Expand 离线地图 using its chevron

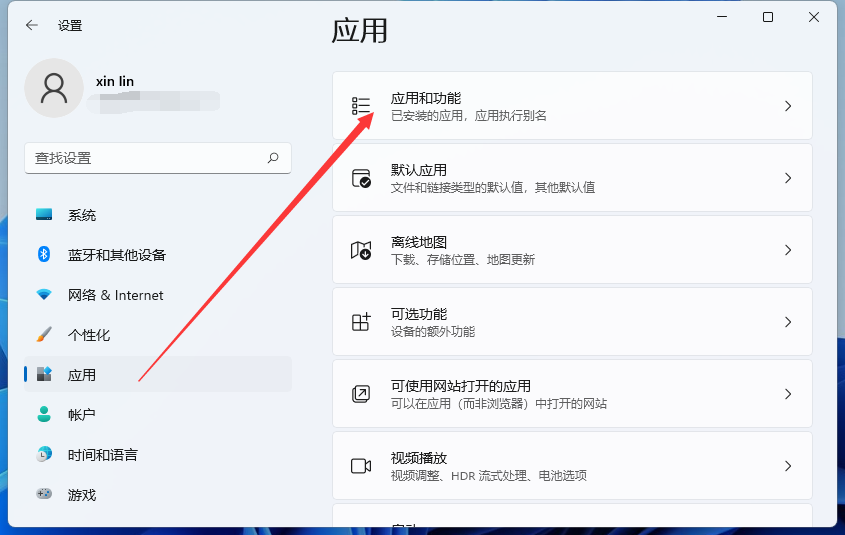click(x=788, y=250)
